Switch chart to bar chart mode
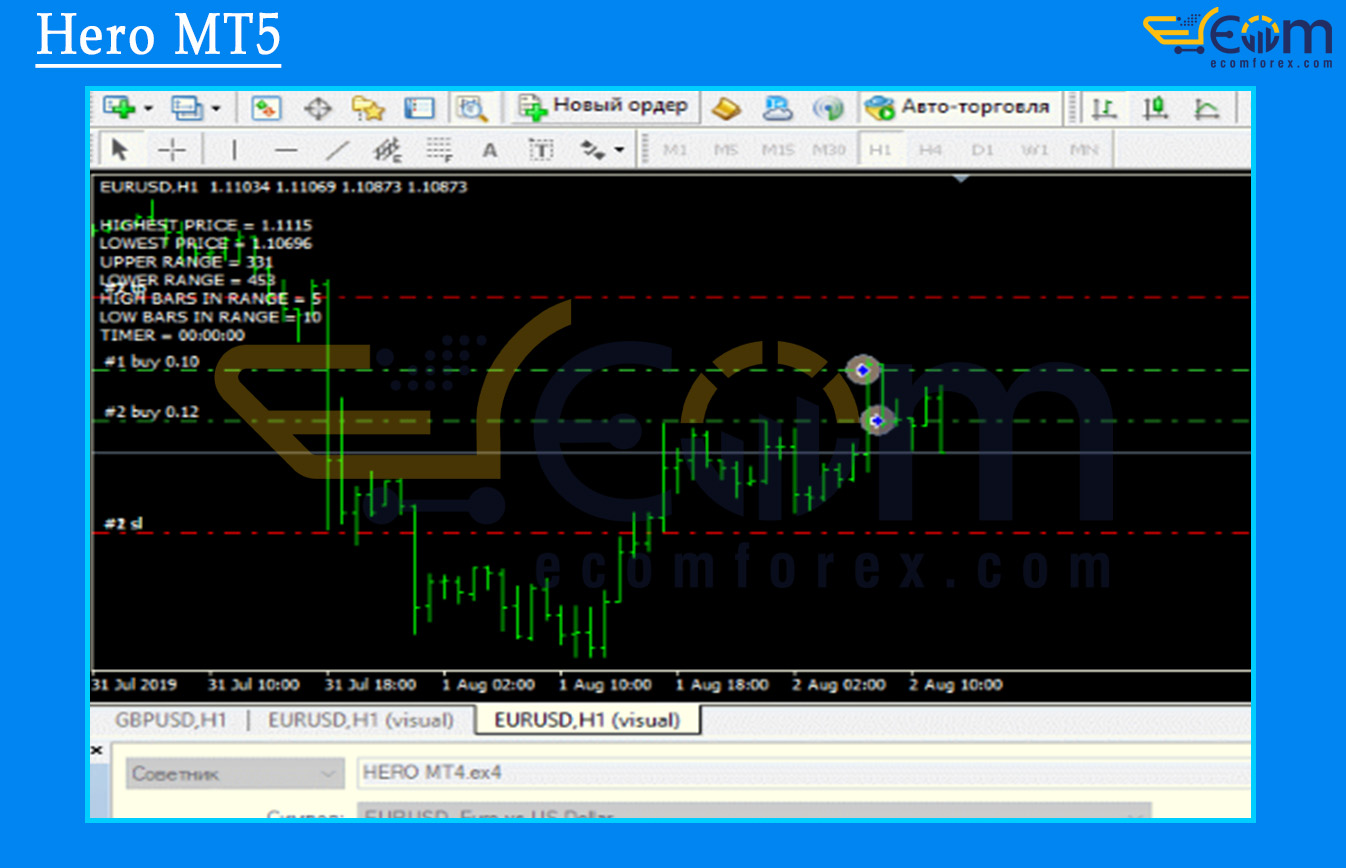This screenshot has width=1346, height=868. coord(1104,108)
